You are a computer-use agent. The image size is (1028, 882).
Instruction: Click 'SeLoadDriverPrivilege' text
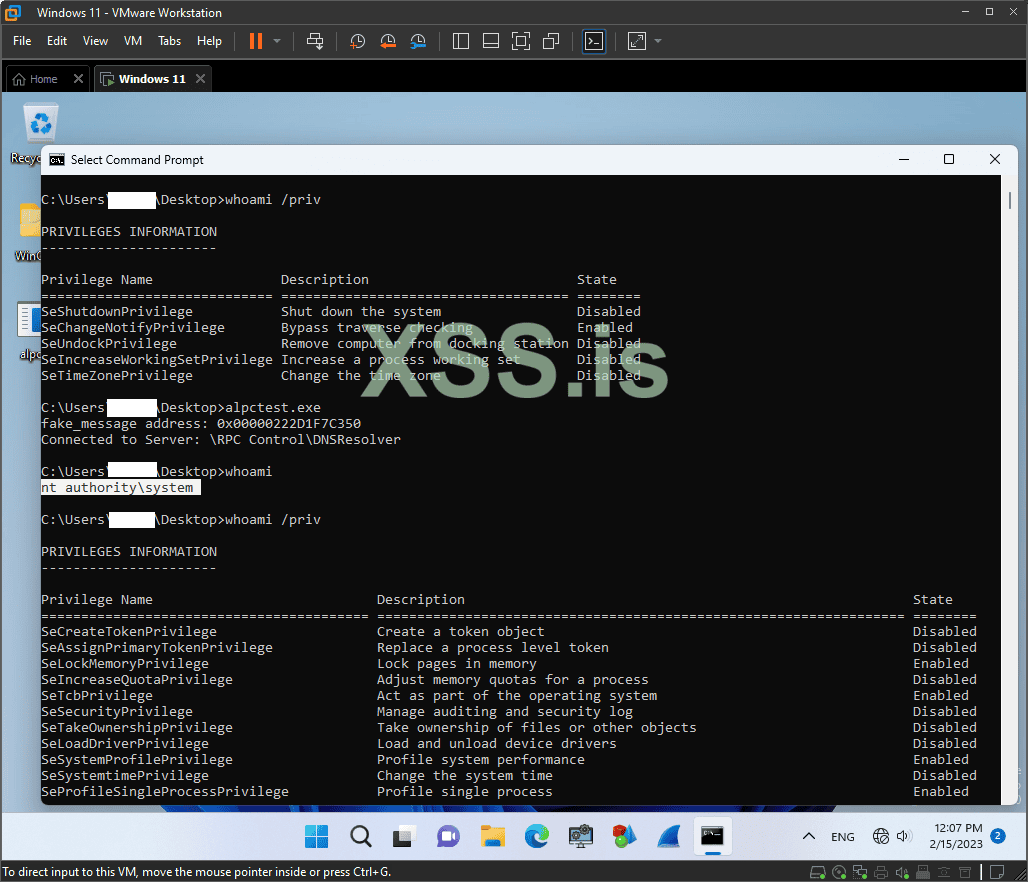[125, 744]
